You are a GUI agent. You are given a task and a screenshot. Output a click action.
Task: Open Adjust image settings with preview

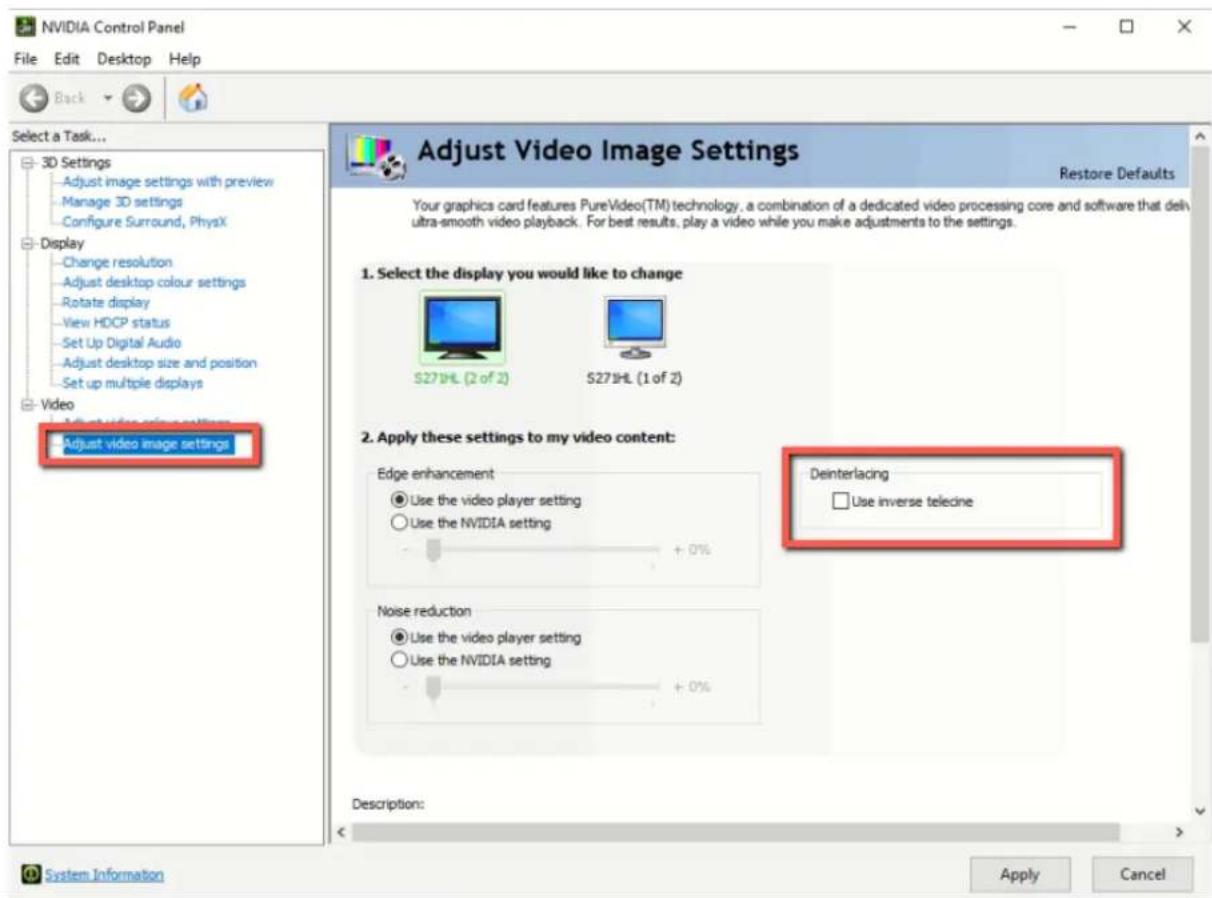click(x=168, y=182)
